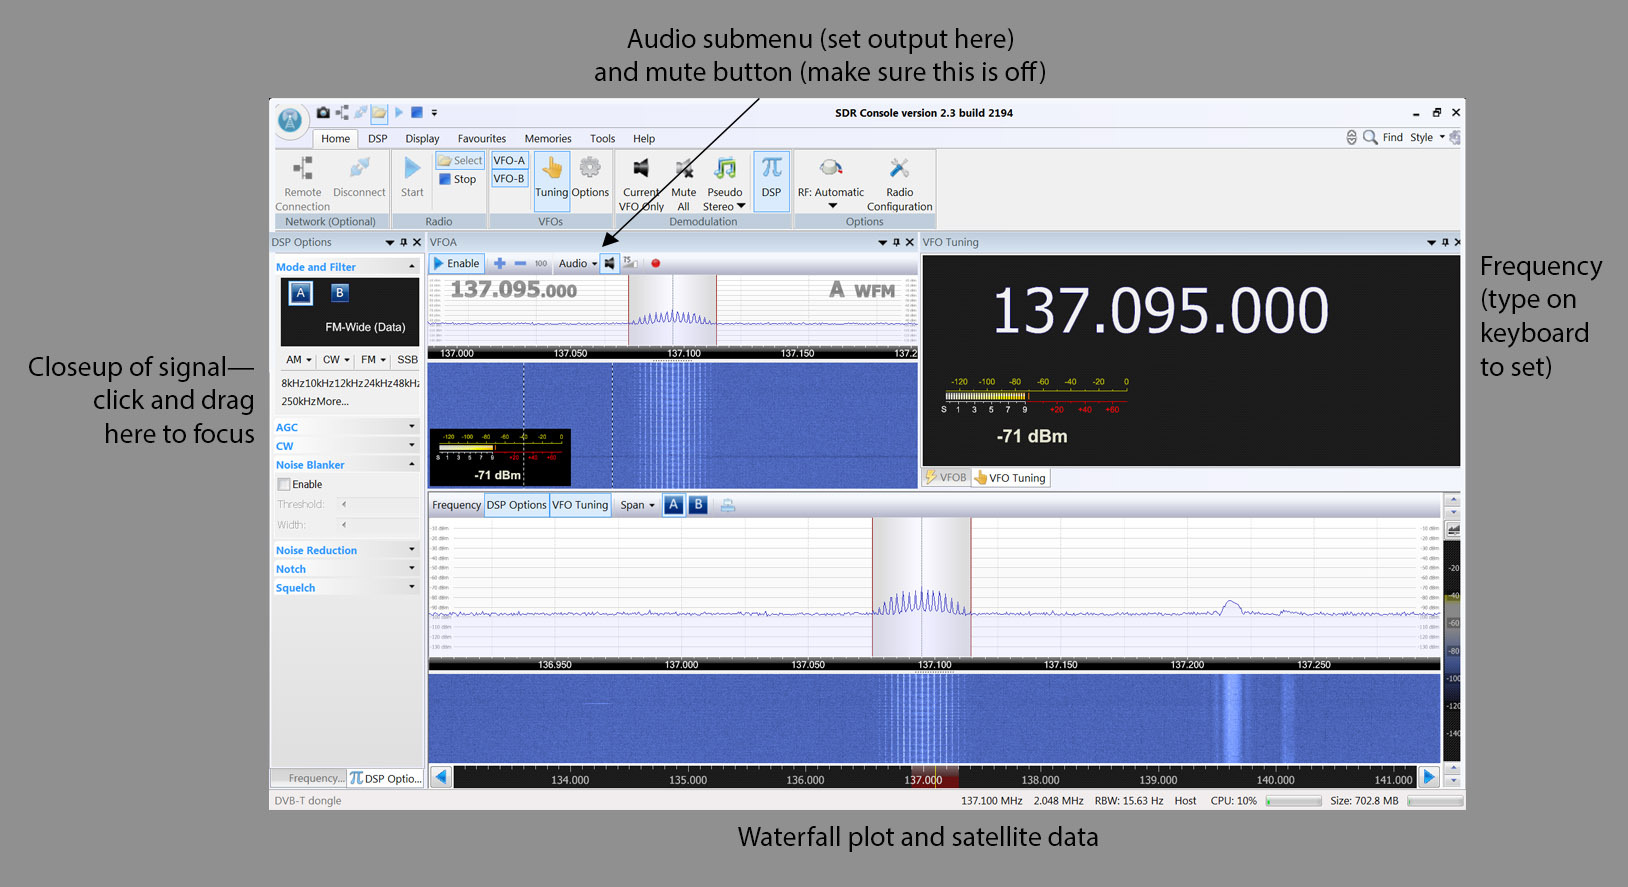Open Remote Connection from the ribbon
This screenshot has height=887, width=1628.
pyautogui.click(x=302, y=183)
